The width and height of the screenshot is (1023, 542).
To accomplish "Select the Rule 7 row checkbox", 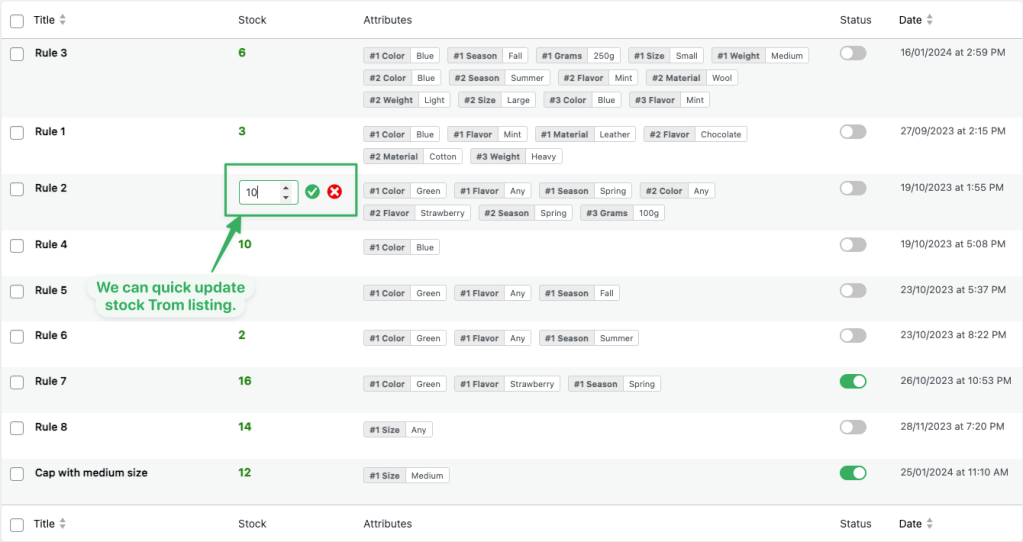I will tap(17, 382).
